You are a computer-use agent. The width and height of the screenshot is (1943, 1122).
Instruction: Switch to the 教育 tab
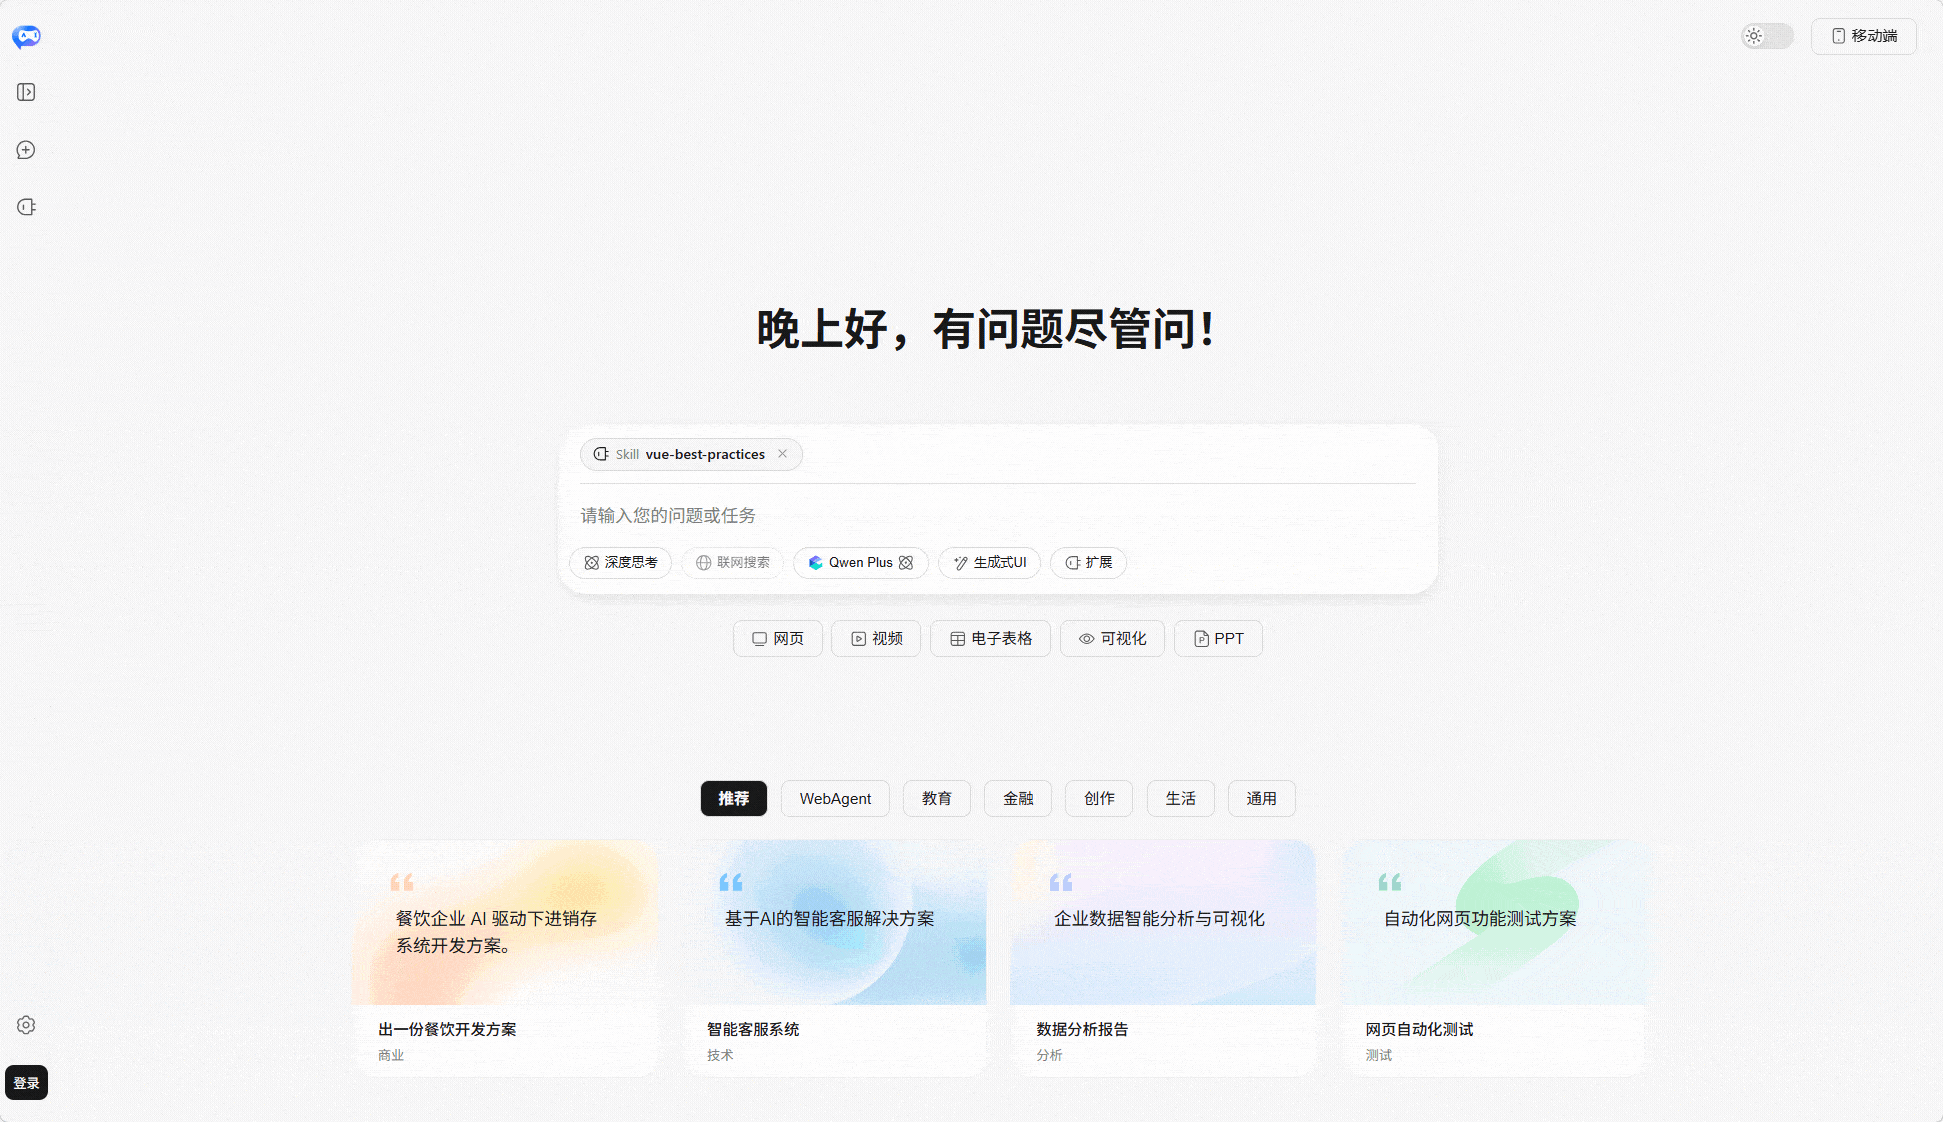[x=937, y=799]
